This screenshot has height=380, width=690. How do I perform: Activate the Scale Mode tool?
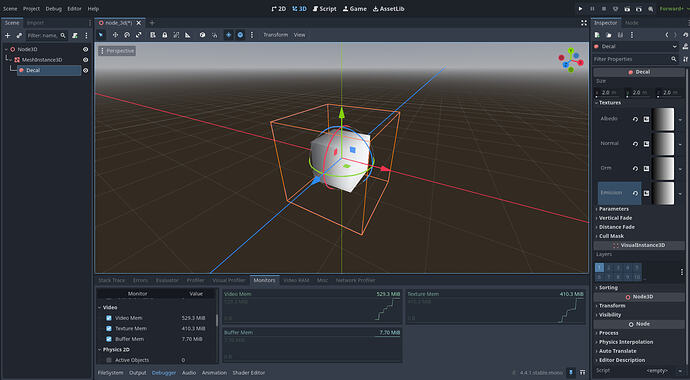click(139, 35)
